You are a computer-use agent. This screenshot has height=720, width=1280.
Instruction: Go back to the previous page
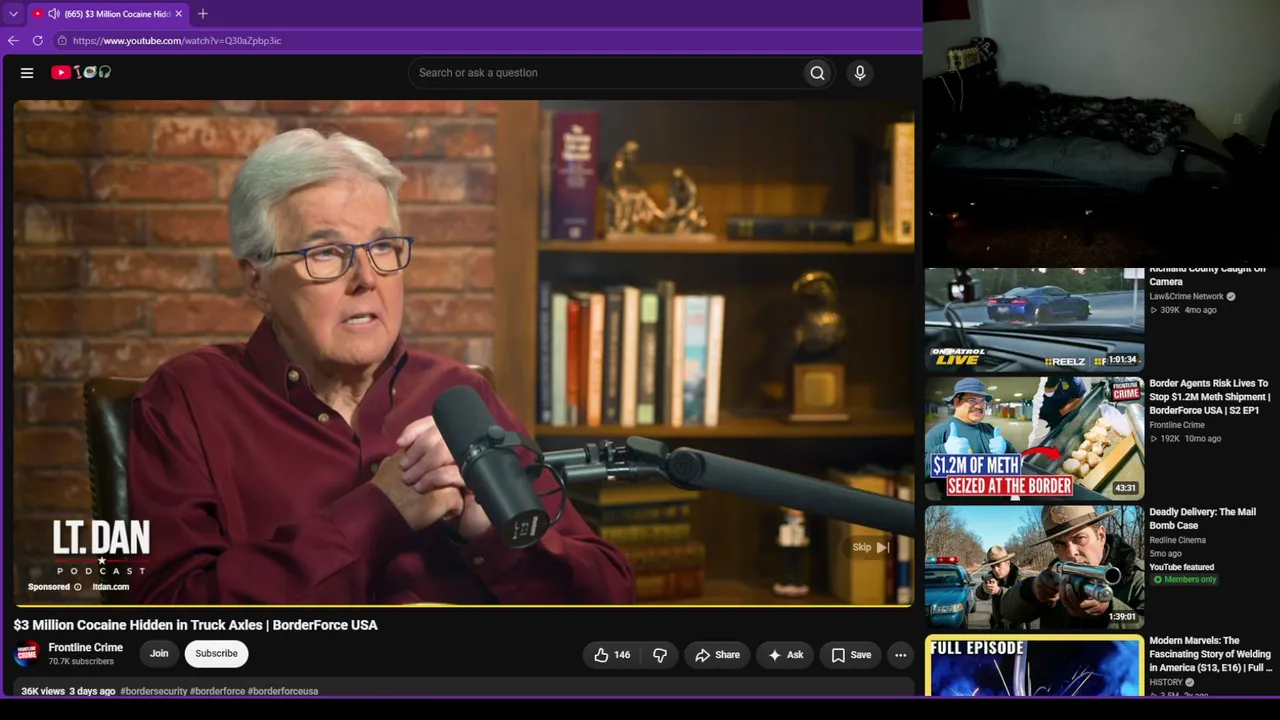click(13, 41)
